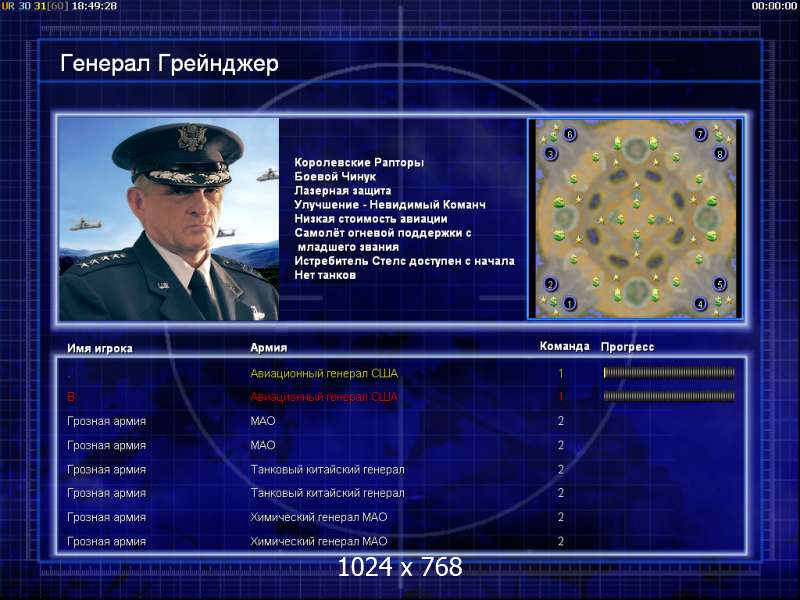Click 'Низкая стоимость авиации' line
Viewport: 800px width, 600px height.
click(370, 219)
